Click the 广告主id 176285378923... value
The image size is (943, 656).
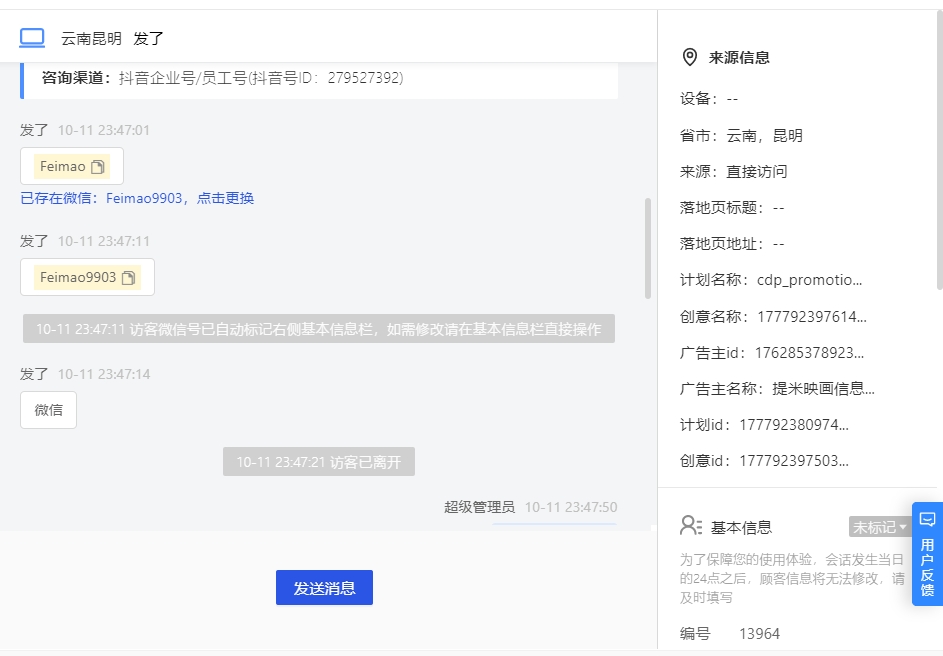click(809, 352)
